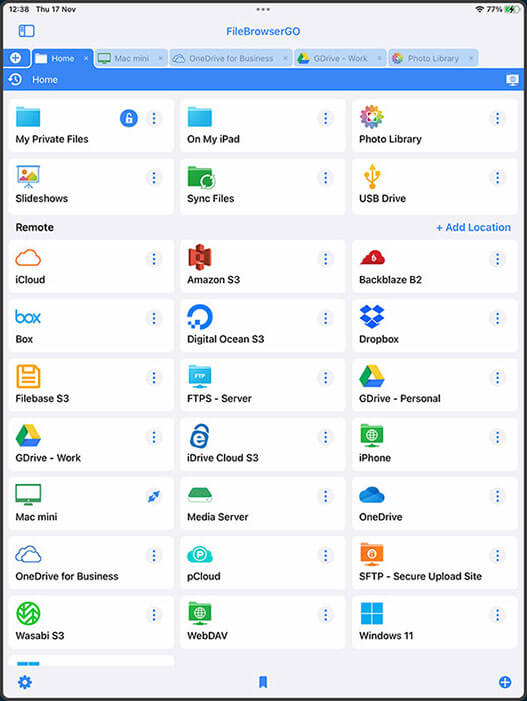This screenshot has height=701, width=527.
Task: Open options menu for Slideshows
Action: pos(154,178)
